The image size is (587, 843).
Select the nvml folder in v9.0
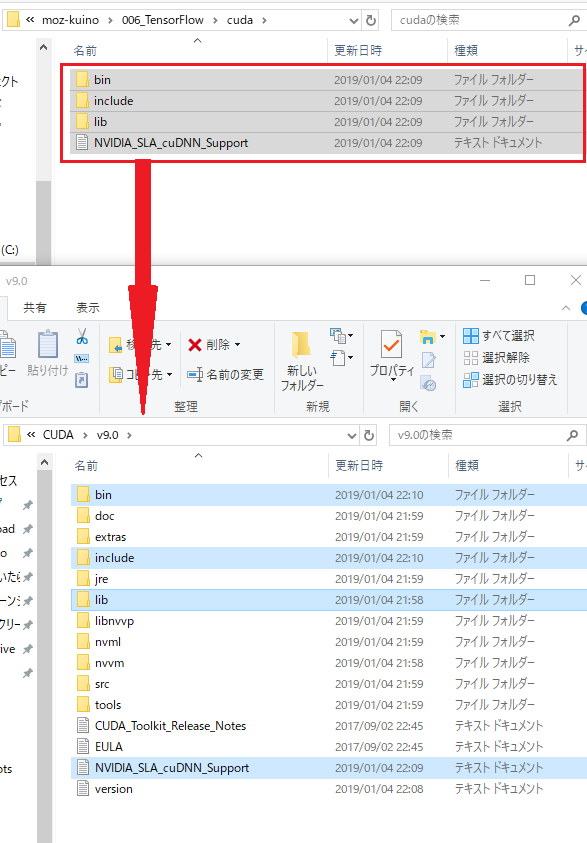(x=329, y=641)
